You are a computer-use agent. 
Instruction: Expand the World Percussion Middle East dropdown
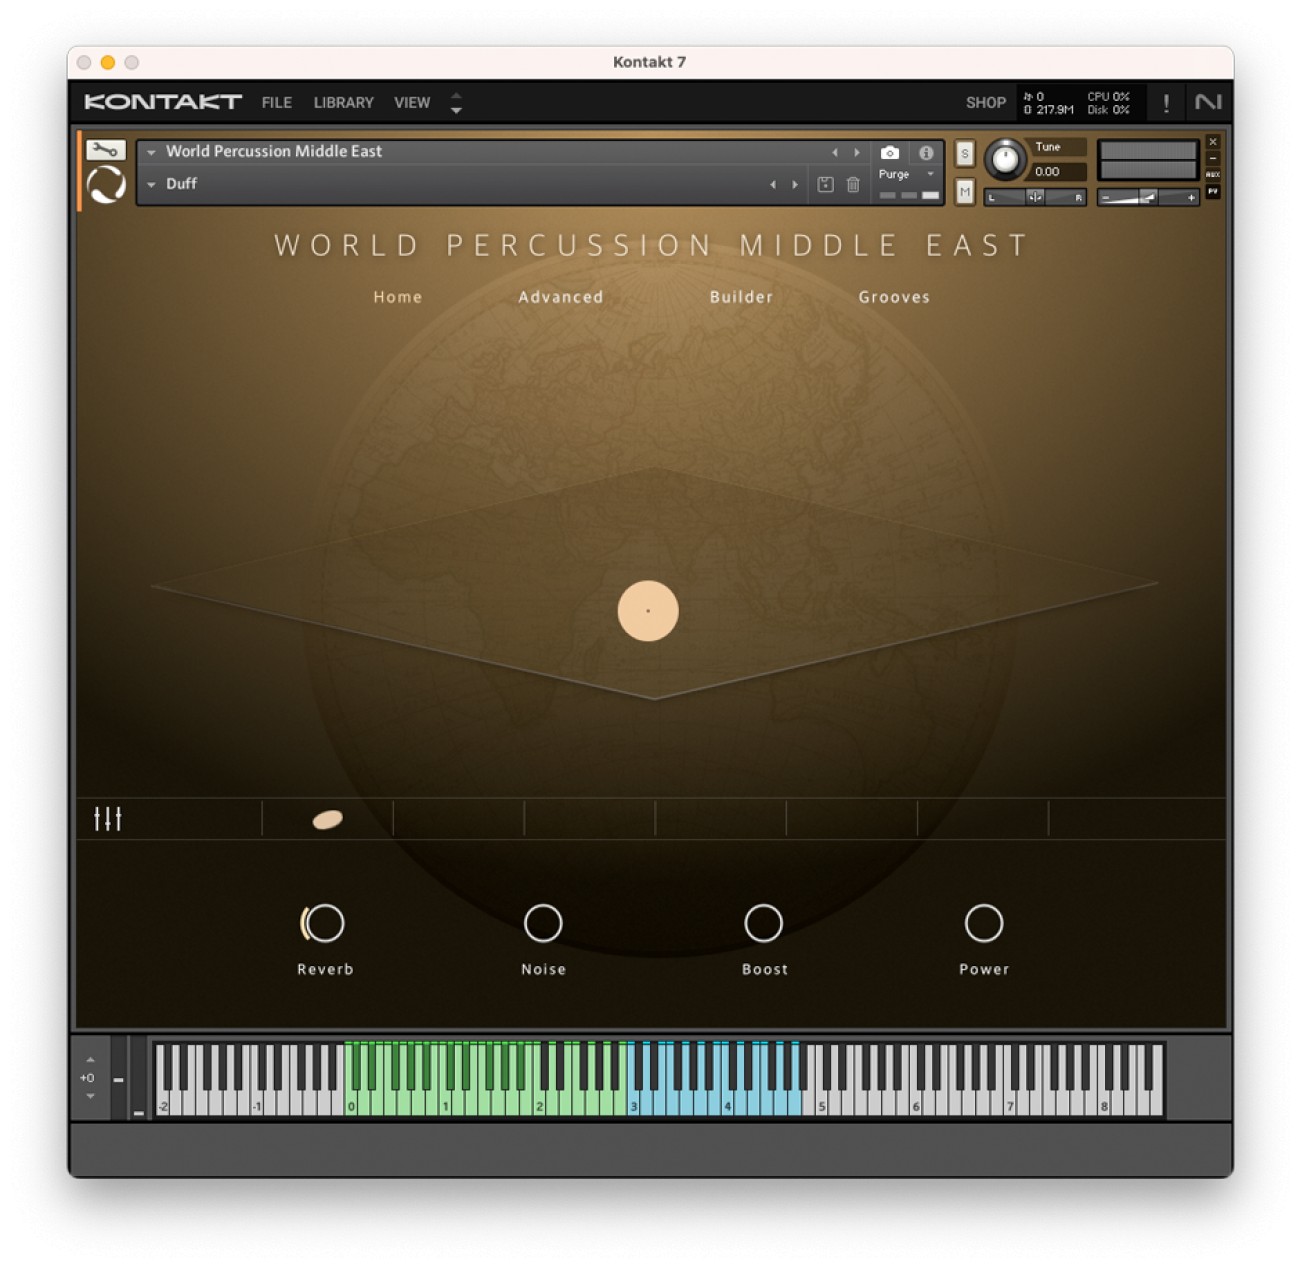click(x=152, y=151)
